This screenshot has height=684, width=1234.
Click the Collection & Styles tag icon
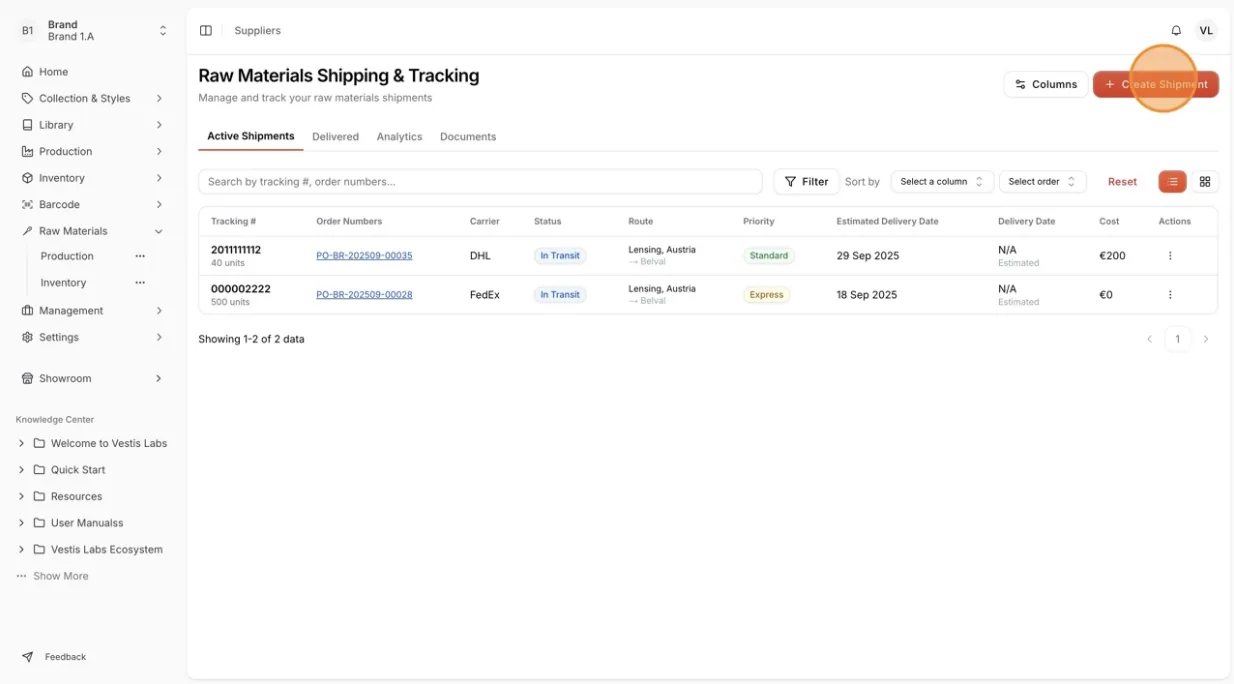click(27, 98)
